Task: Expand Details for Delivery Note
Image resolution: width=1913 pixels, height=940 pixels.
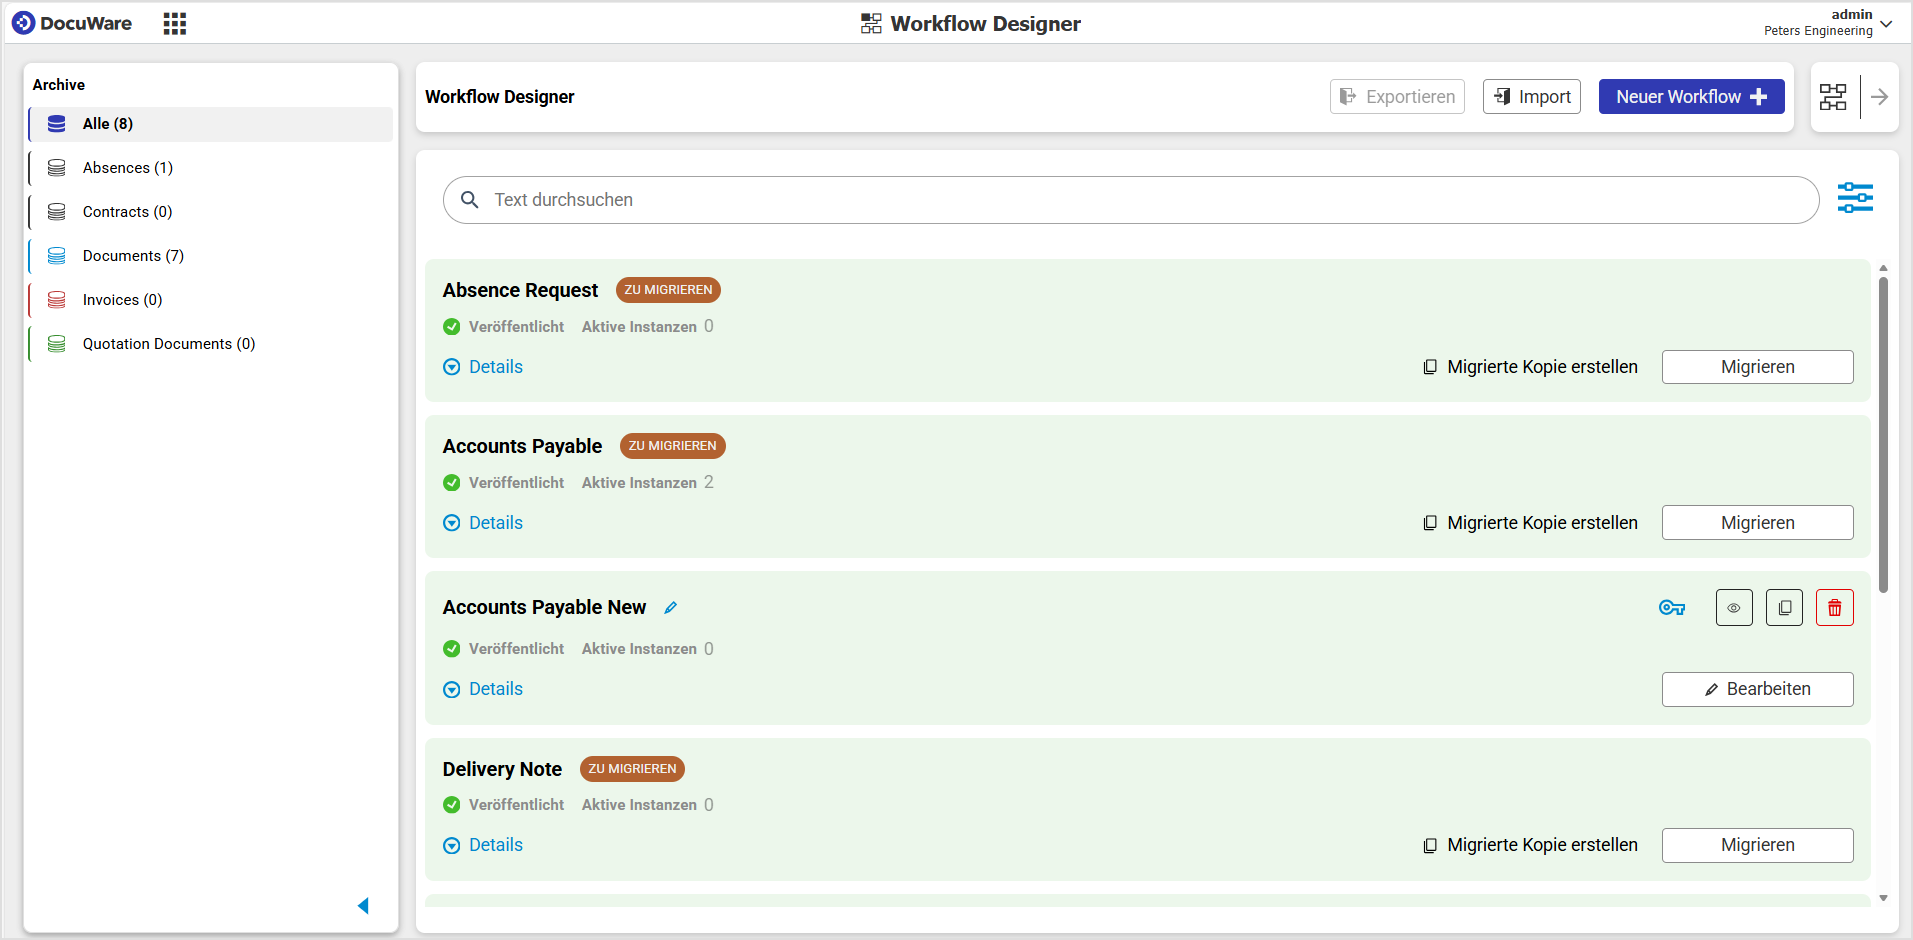Action: pos(483,845)
